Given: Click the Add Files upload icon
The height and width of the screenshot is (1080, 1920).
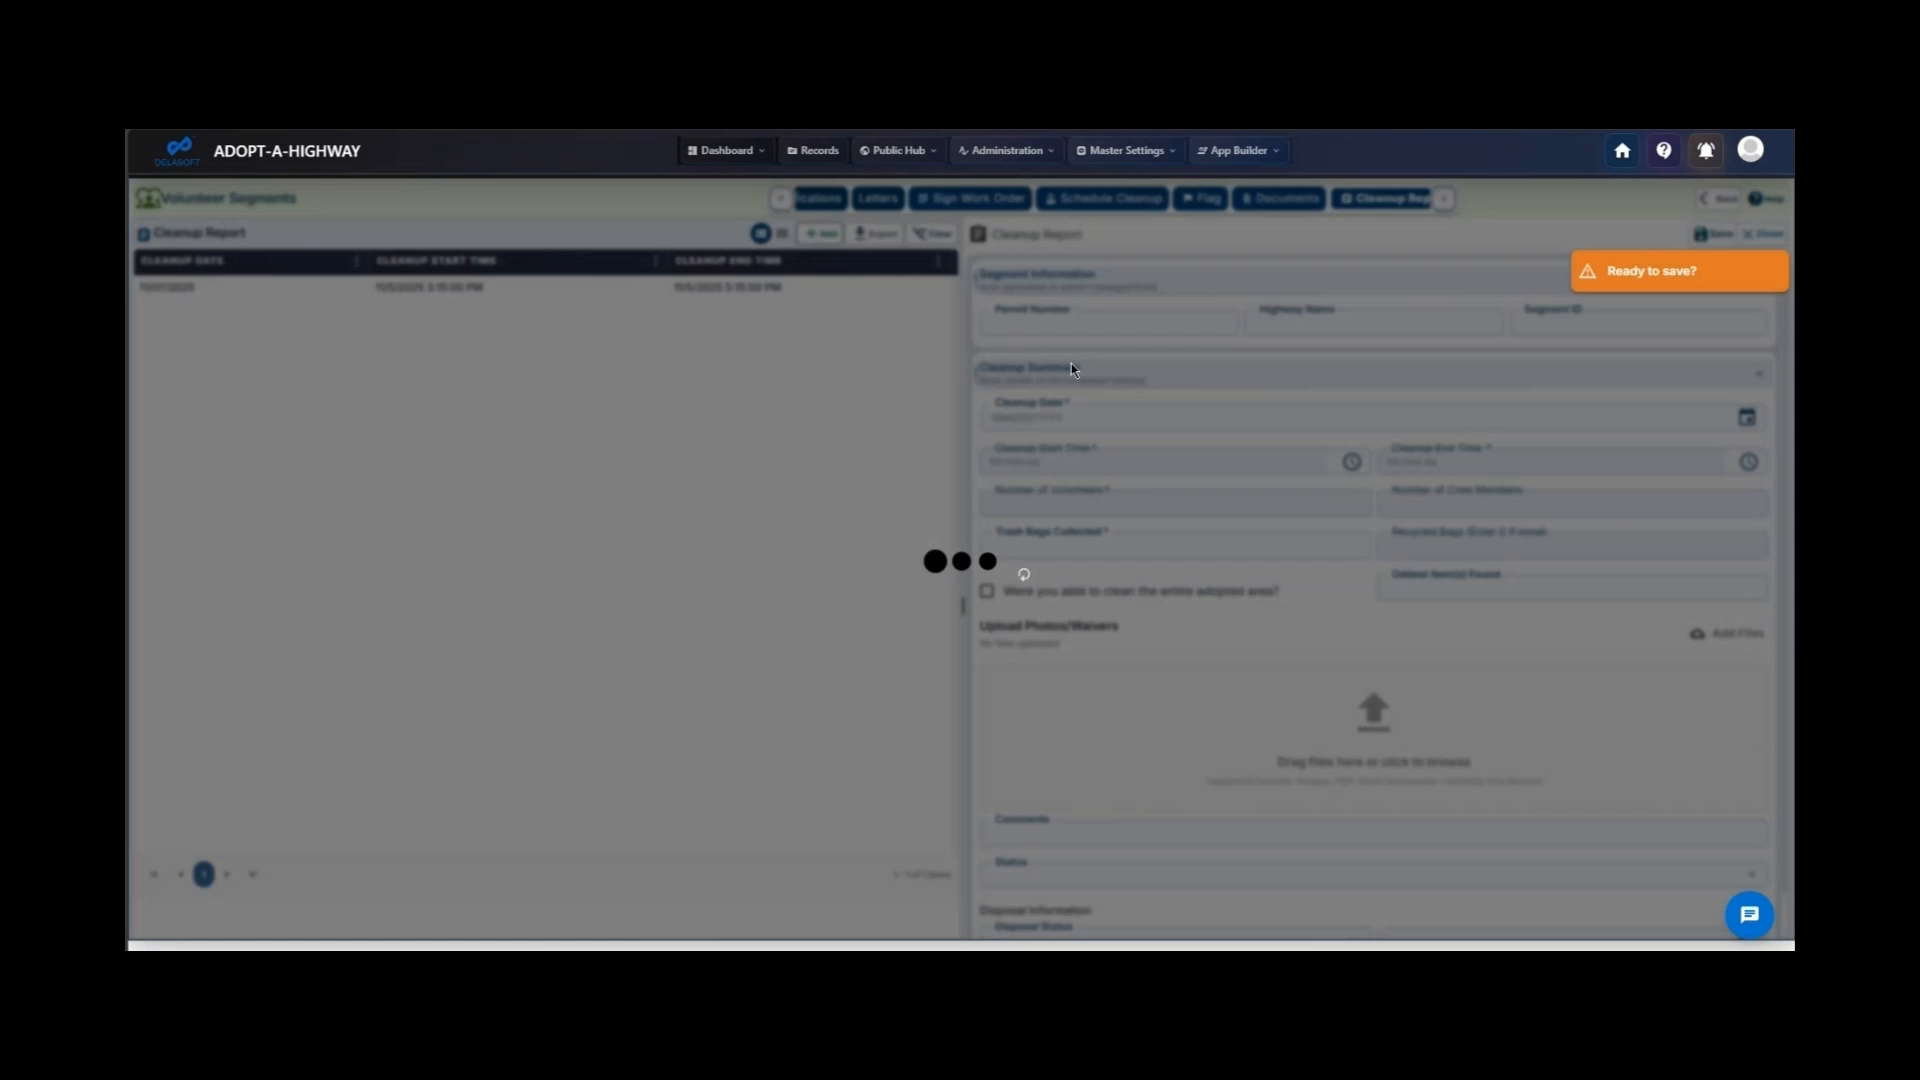Looking at the screenshot, I should [x=1698, y=633].
